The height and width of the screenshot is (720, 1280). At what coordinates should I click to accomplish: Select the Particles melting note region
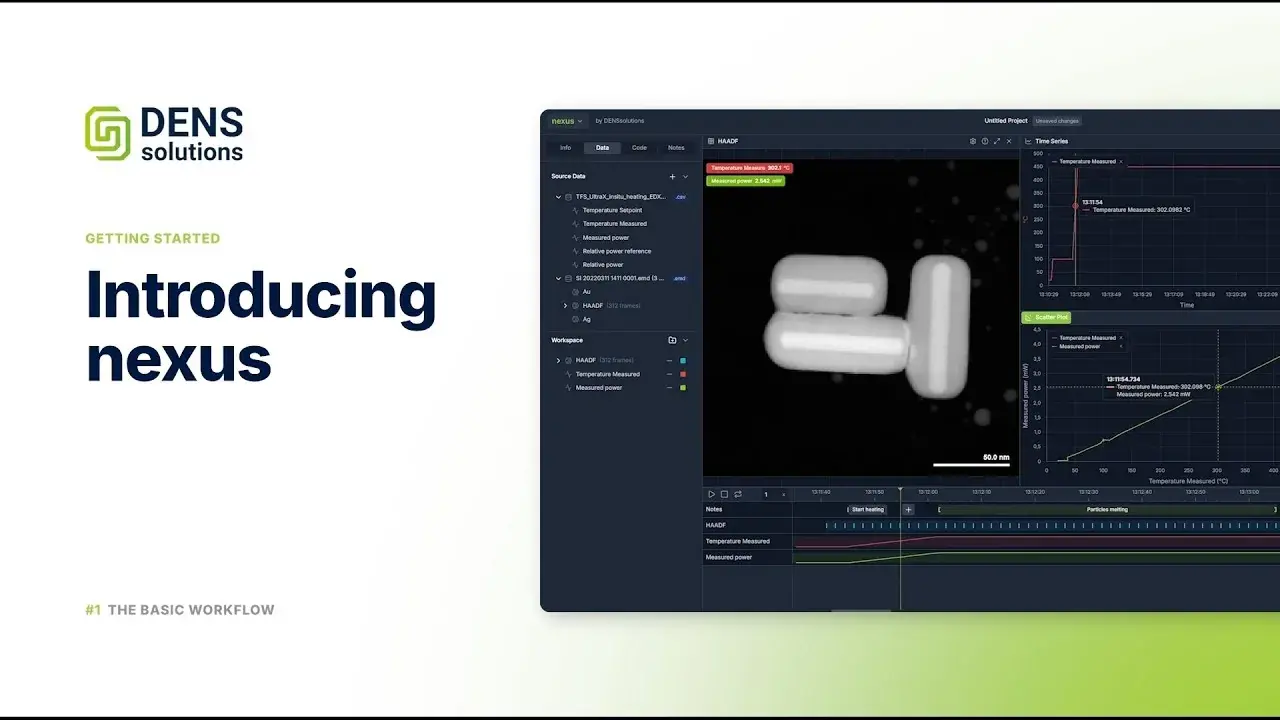pos(1107,509)
